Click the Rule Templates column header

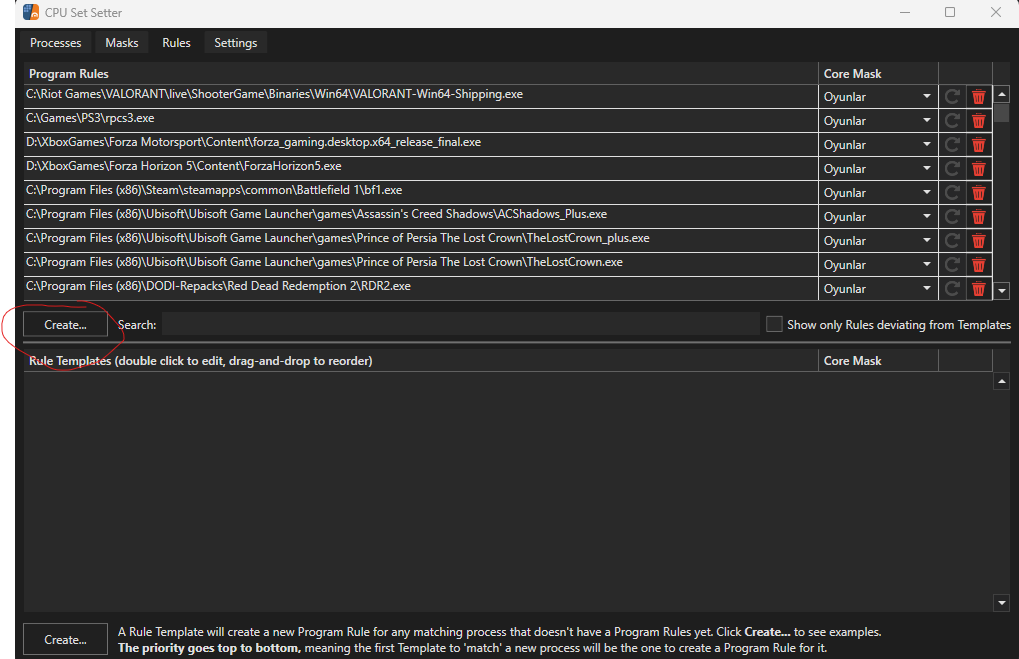420,361
